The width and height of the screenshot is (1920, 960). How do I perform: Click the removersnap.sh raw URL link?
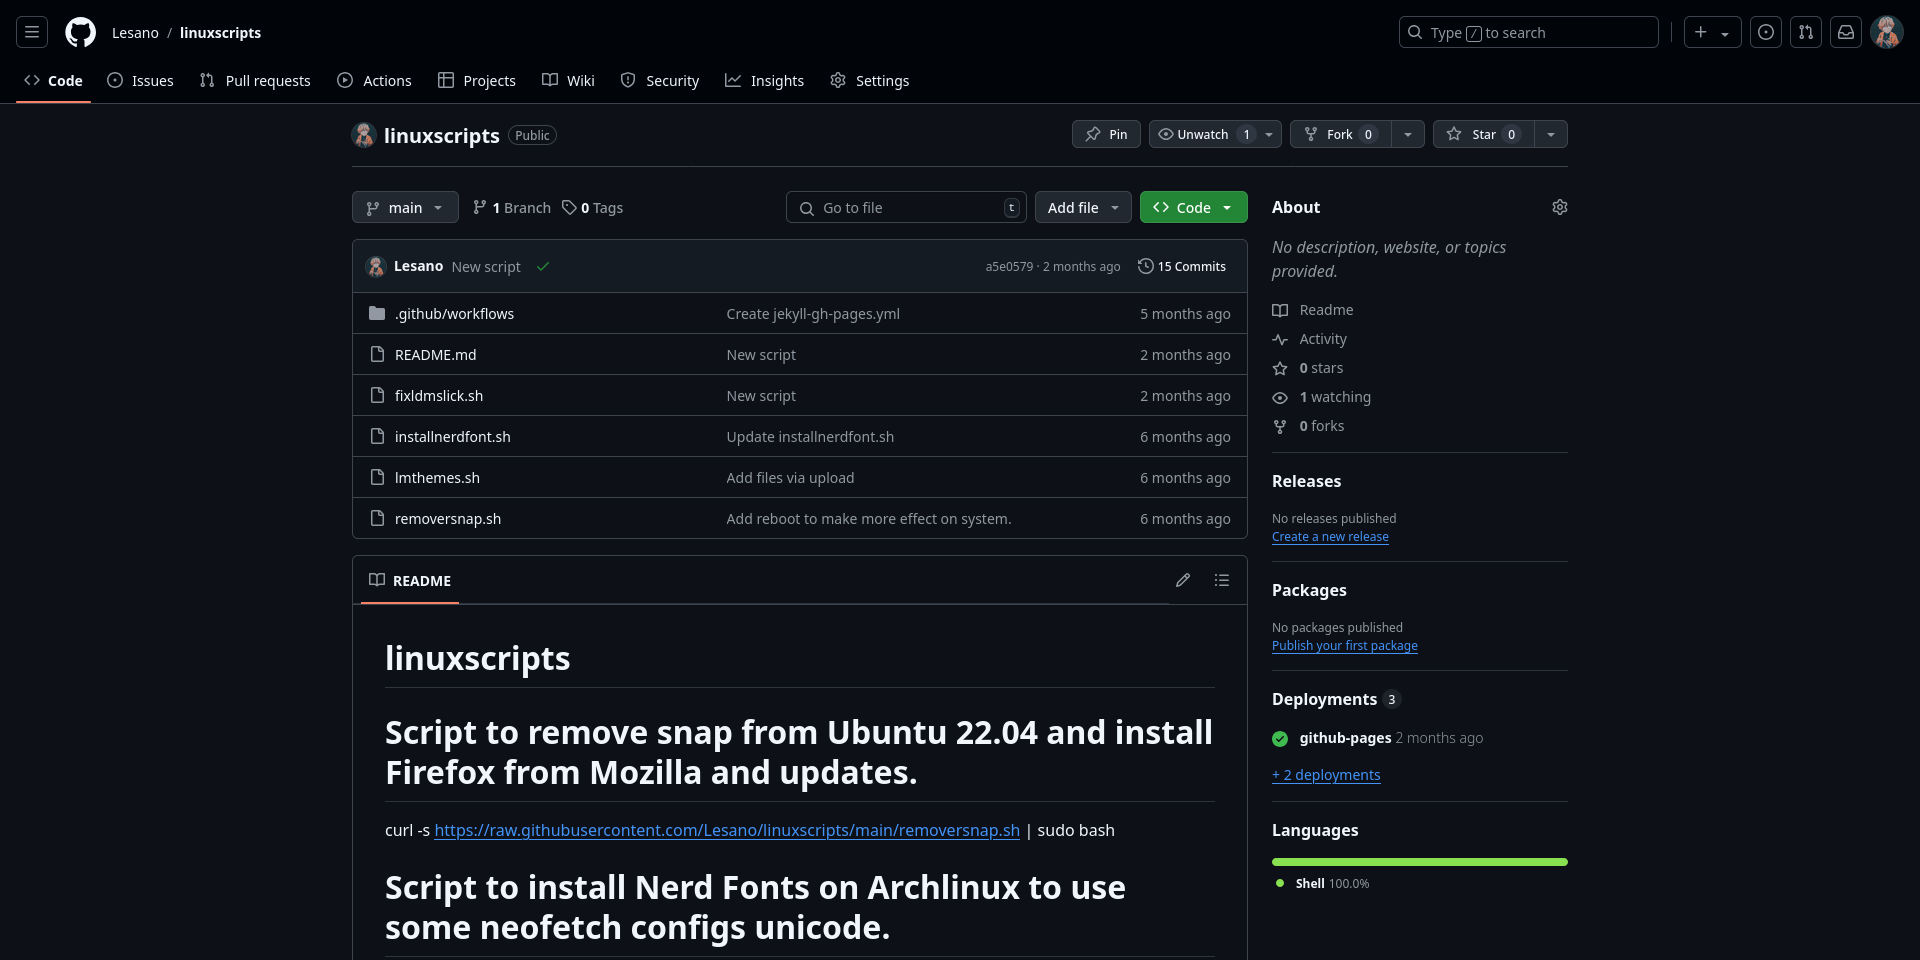[727, 830]
